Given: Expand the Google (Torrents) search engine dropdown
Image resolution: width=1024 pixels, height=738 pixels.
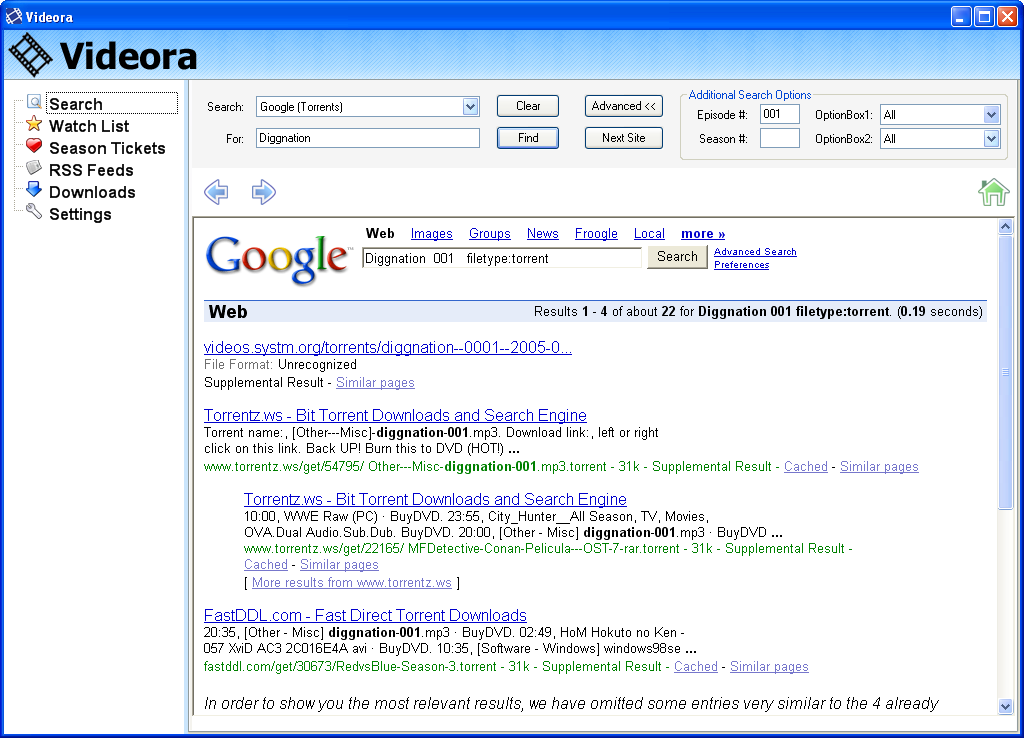Looking at the screenshot, I should pyautogui.click(x=470, y=106).
